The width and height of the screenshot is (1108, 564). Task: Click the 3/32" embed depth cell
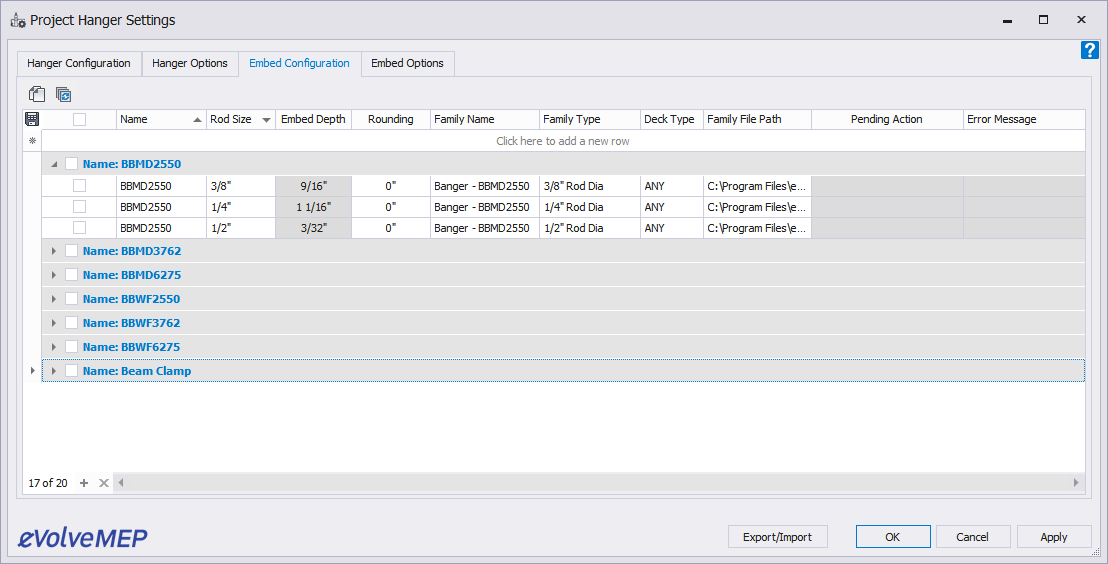point(313,228)
